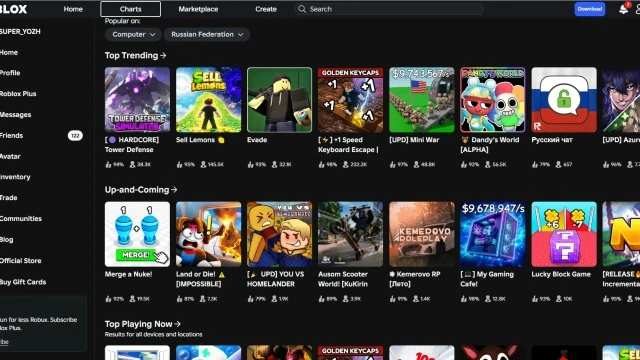Open Blog in the sidebar

(7, 240)
